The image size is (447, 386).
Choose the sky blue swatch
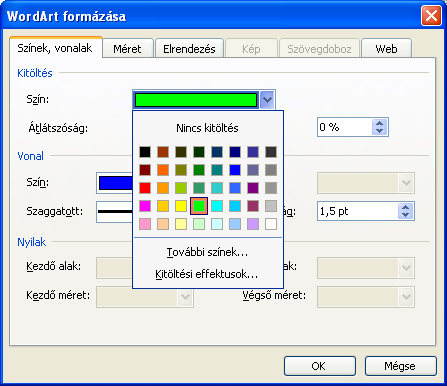[235, 206]
